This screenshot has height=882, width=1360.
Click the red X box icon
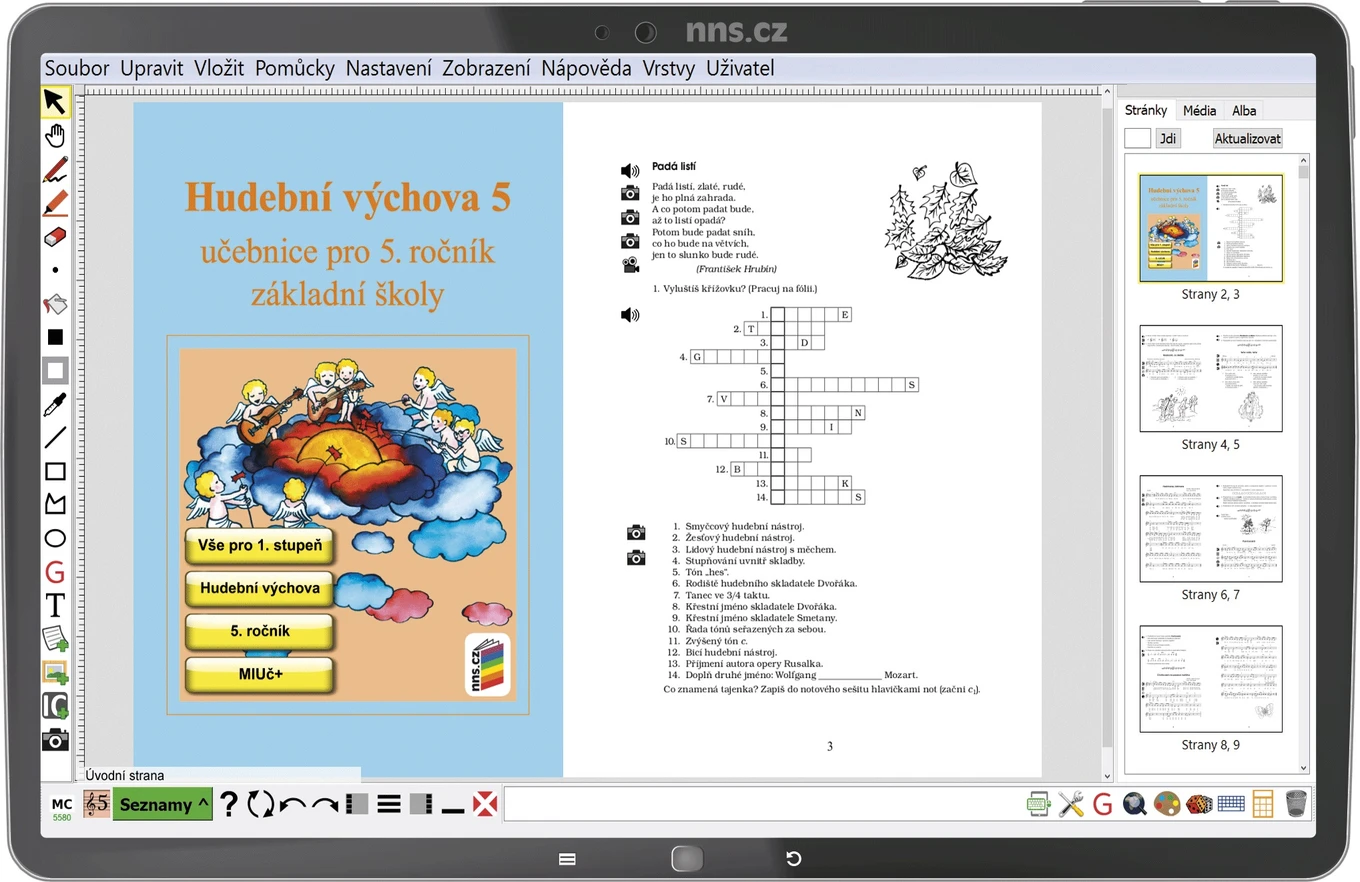[x=485, y=804]
